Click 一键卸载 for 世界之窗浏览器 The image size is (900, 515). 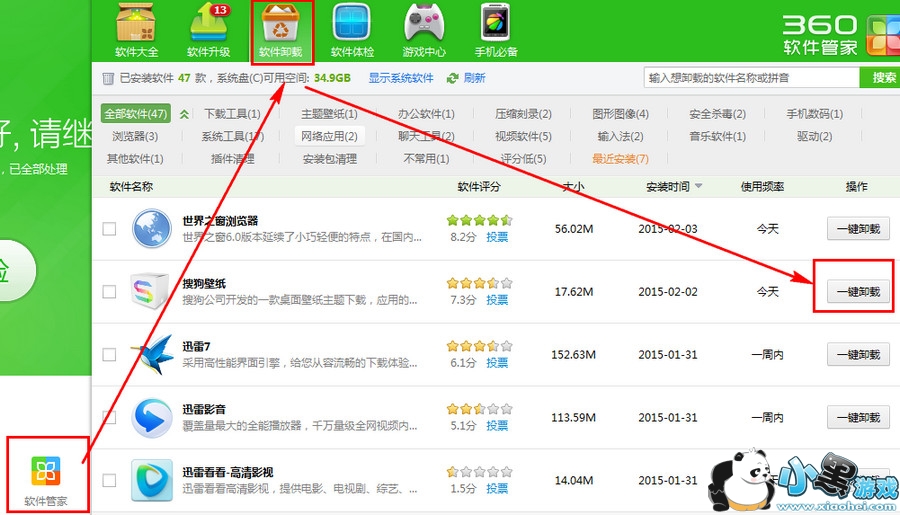coord(858,229)
